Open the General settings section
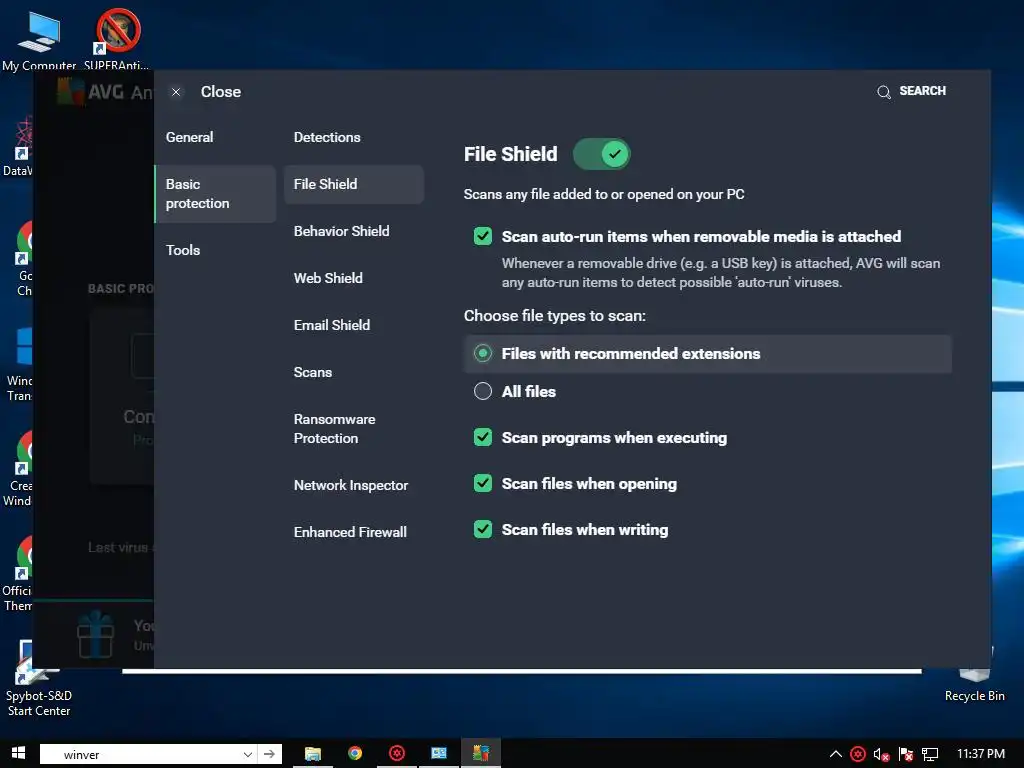Screen dimensions: 1024x768 point(189,137)
